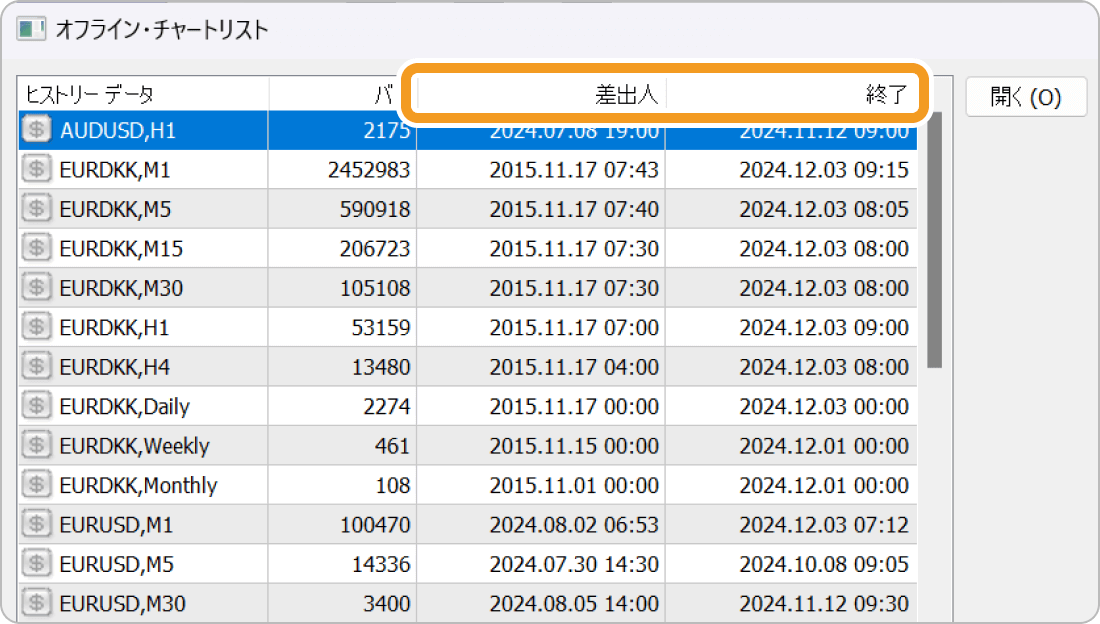This screenshot has height=624, width=1100.
Task: Sort by the 終了 column header
Action: click(790, 95)
